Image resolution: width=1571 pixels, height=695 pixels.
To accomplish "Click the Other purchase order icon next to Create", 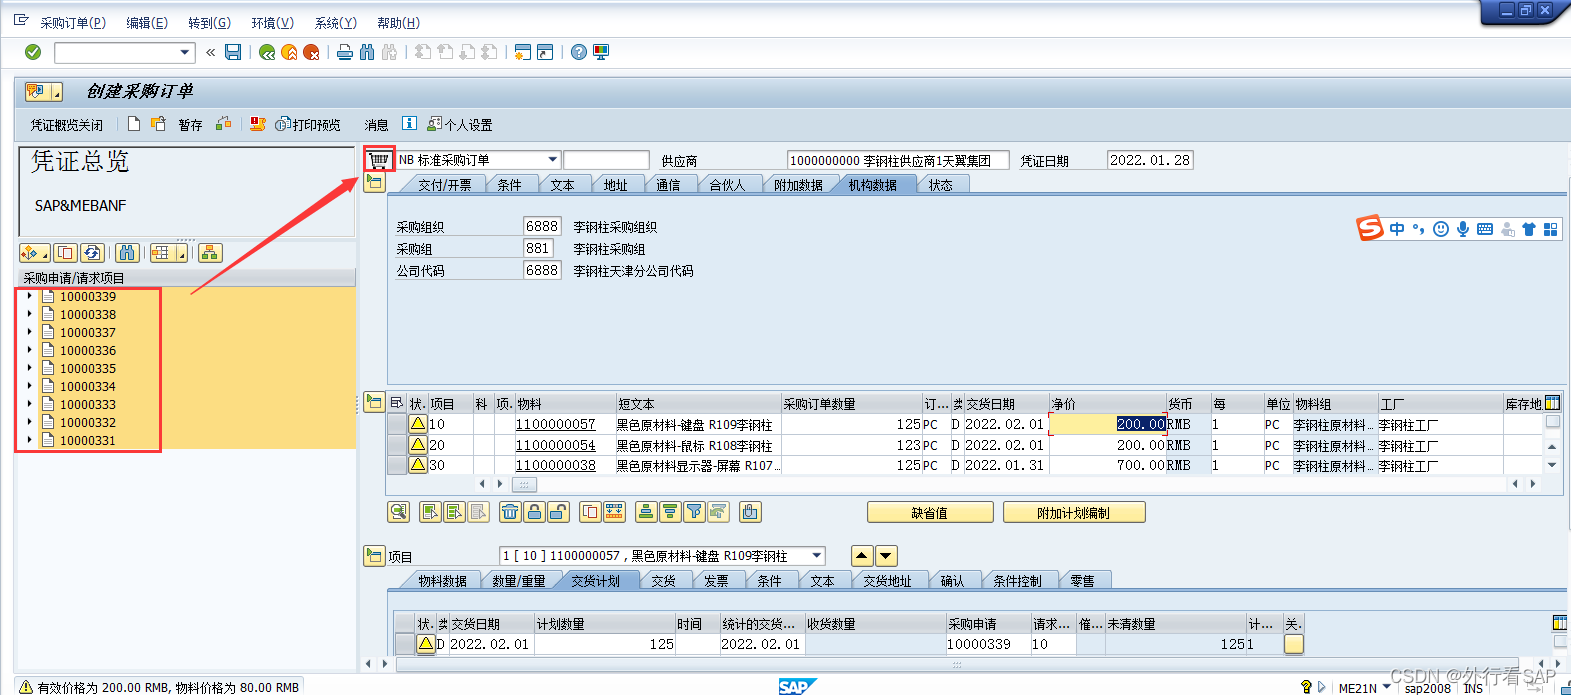I will [158, 124].
